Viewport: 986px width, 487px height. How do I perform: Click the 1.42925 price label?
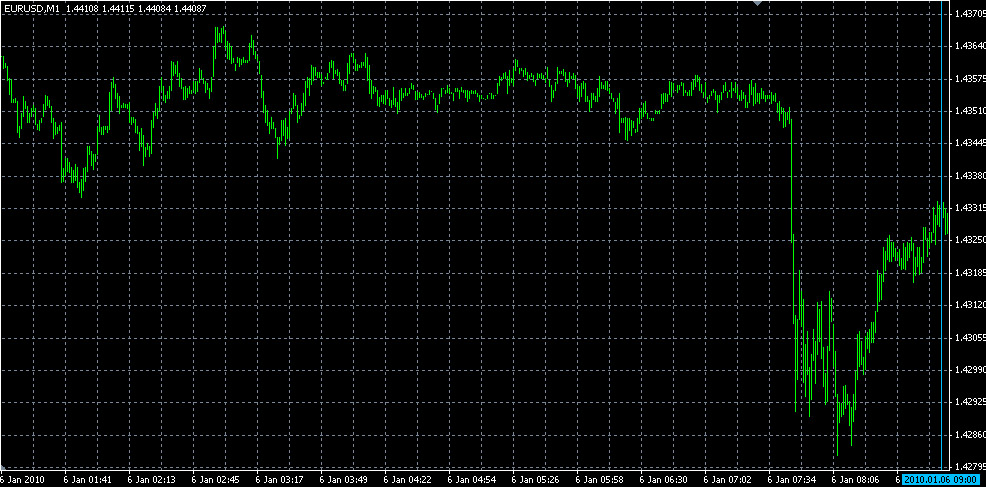[x=969, y=402]
